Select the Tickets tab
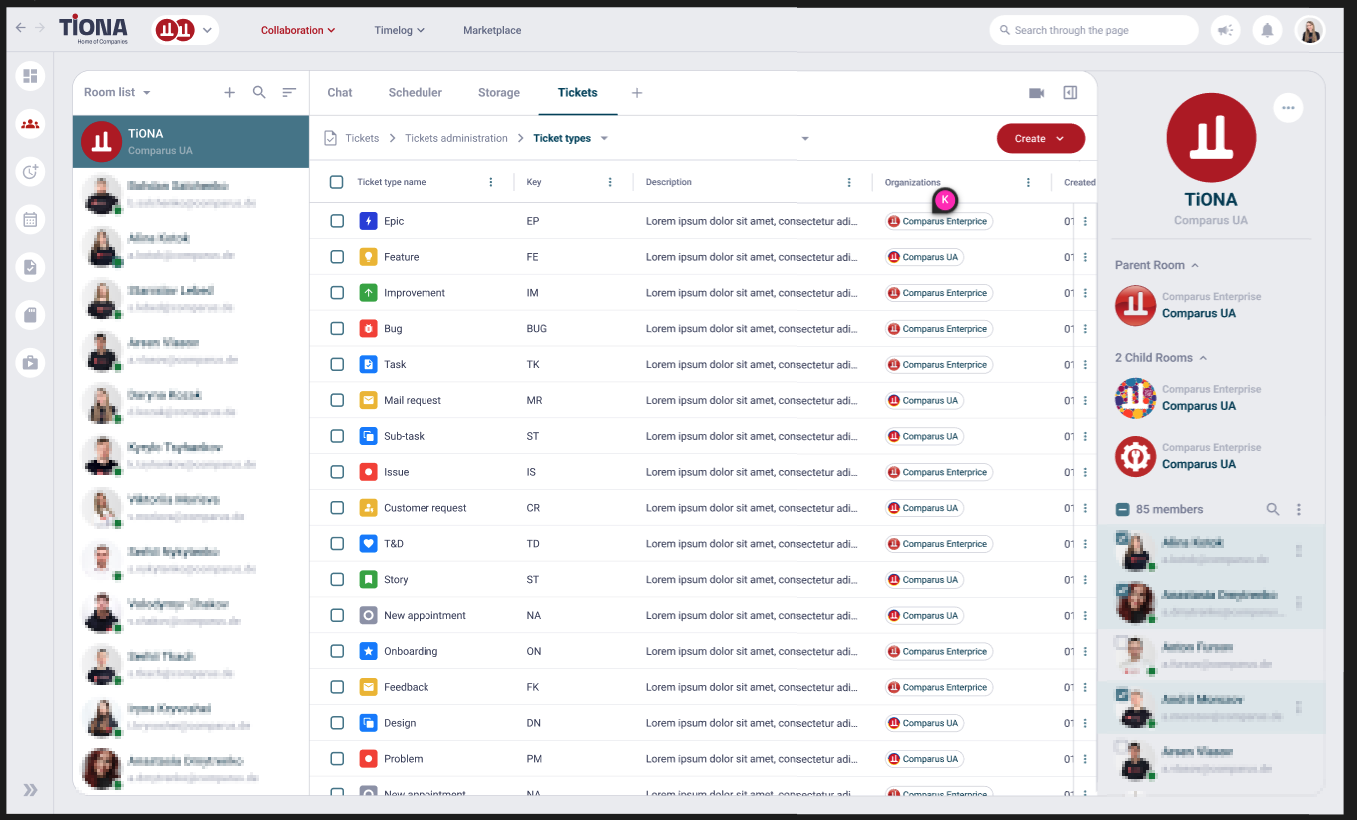This screenshot has width=1357, height=820. point(578,92)
